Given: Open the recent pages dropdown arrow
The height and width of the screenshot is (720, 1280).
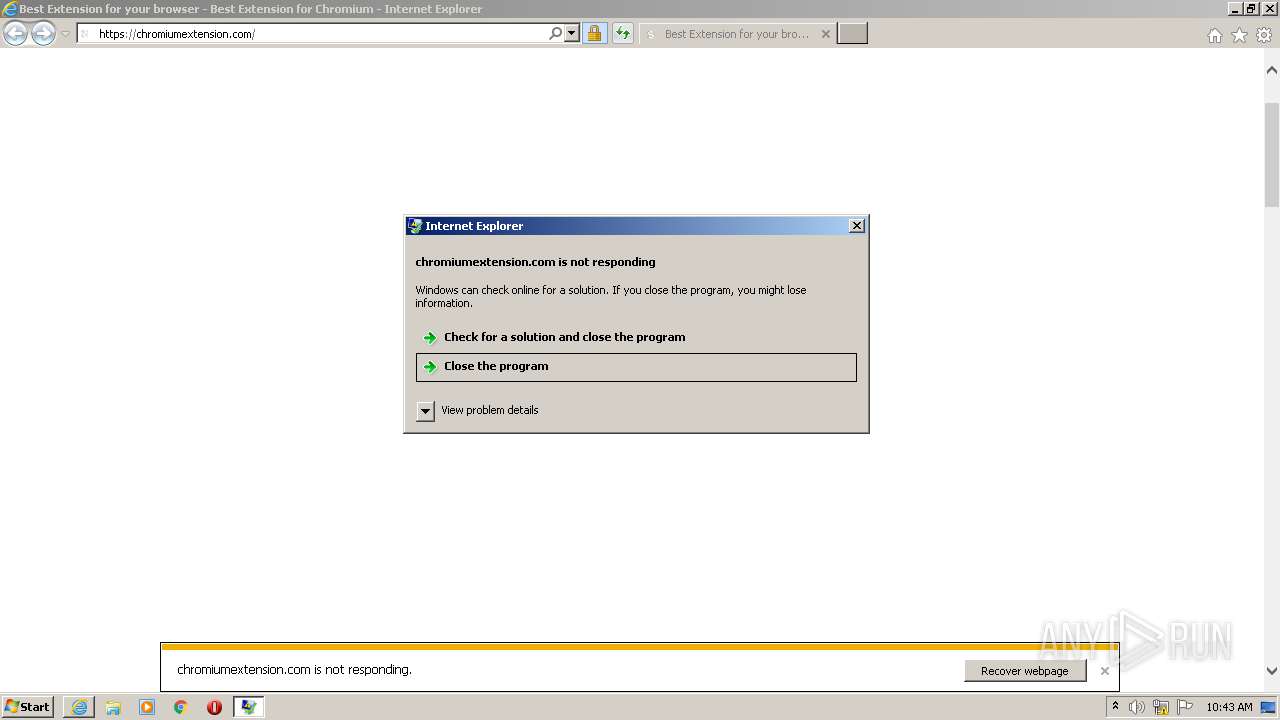Looking at the screenshot, I should [x=65, y=34].
